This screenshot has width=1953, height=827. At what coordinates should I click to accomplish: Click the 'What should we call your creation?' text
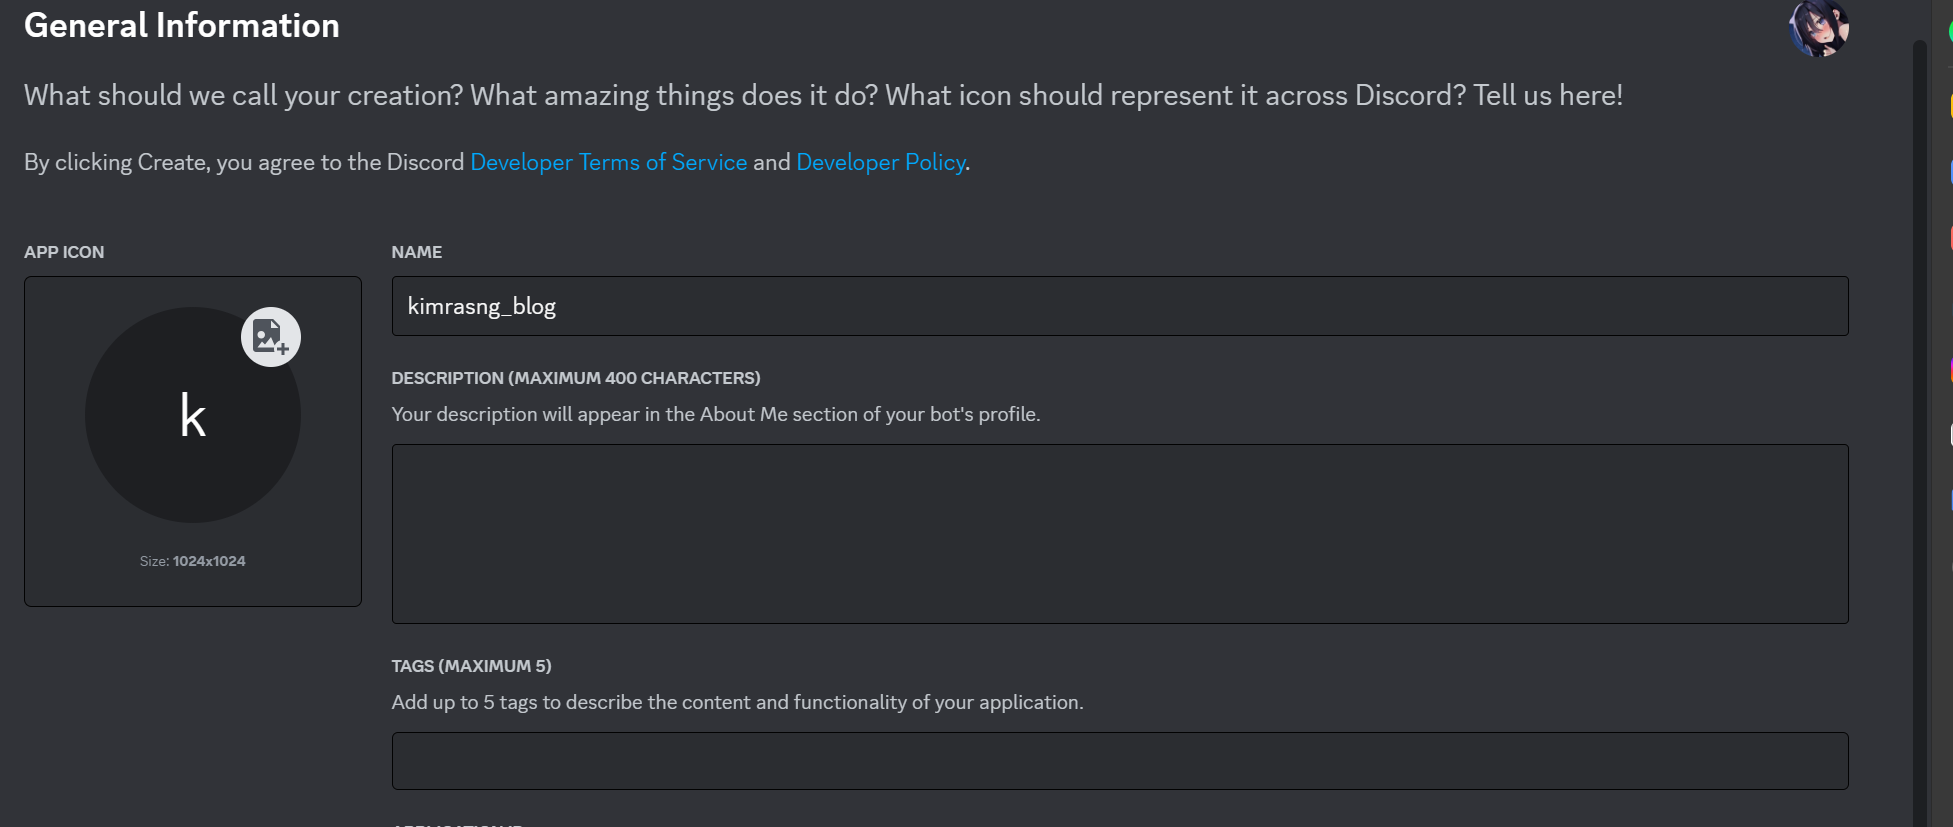(823, 95)
